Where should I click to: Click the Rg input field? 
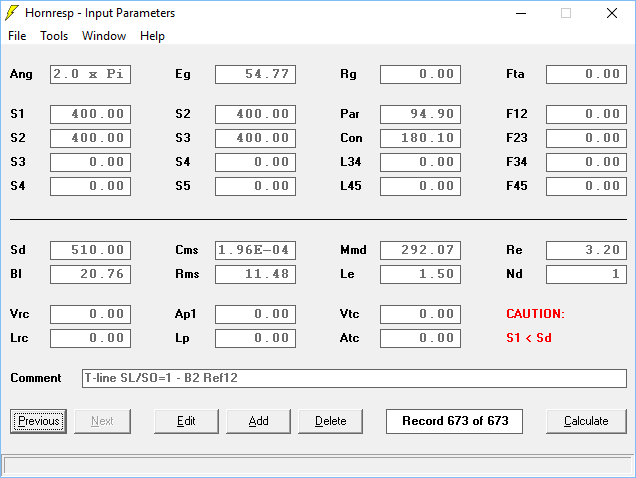pos(421,74)
